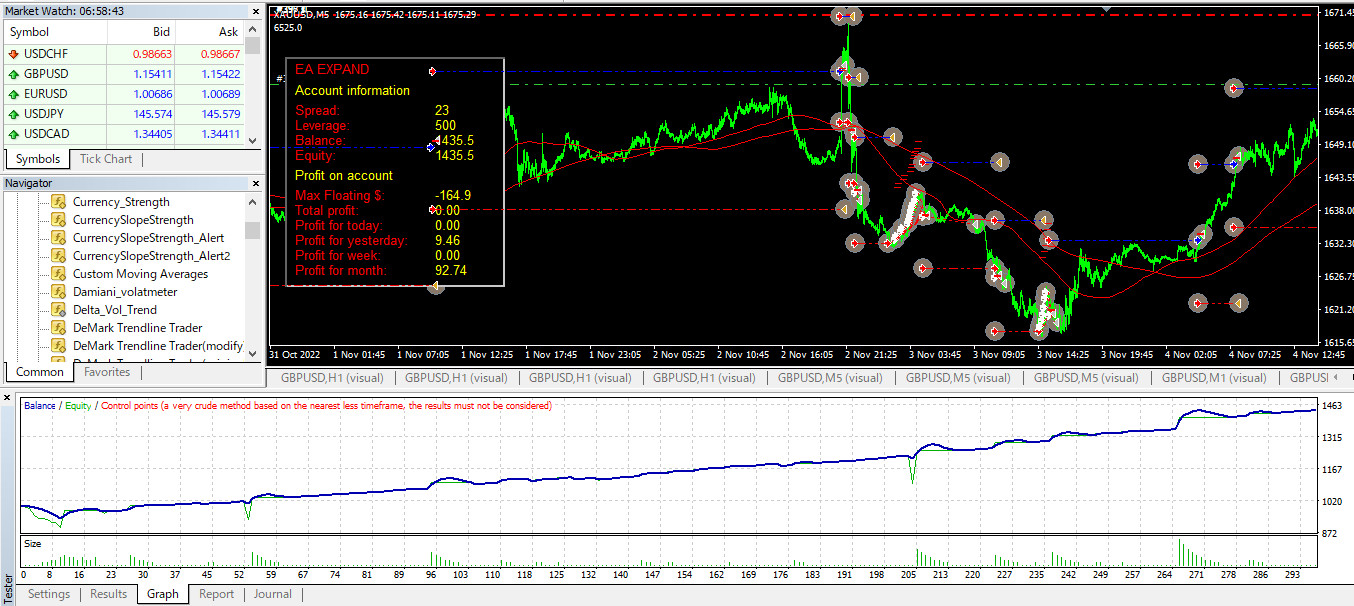The image size is (1354, 606).
Task: Click the Bid column header
Action: pos(158,32)
